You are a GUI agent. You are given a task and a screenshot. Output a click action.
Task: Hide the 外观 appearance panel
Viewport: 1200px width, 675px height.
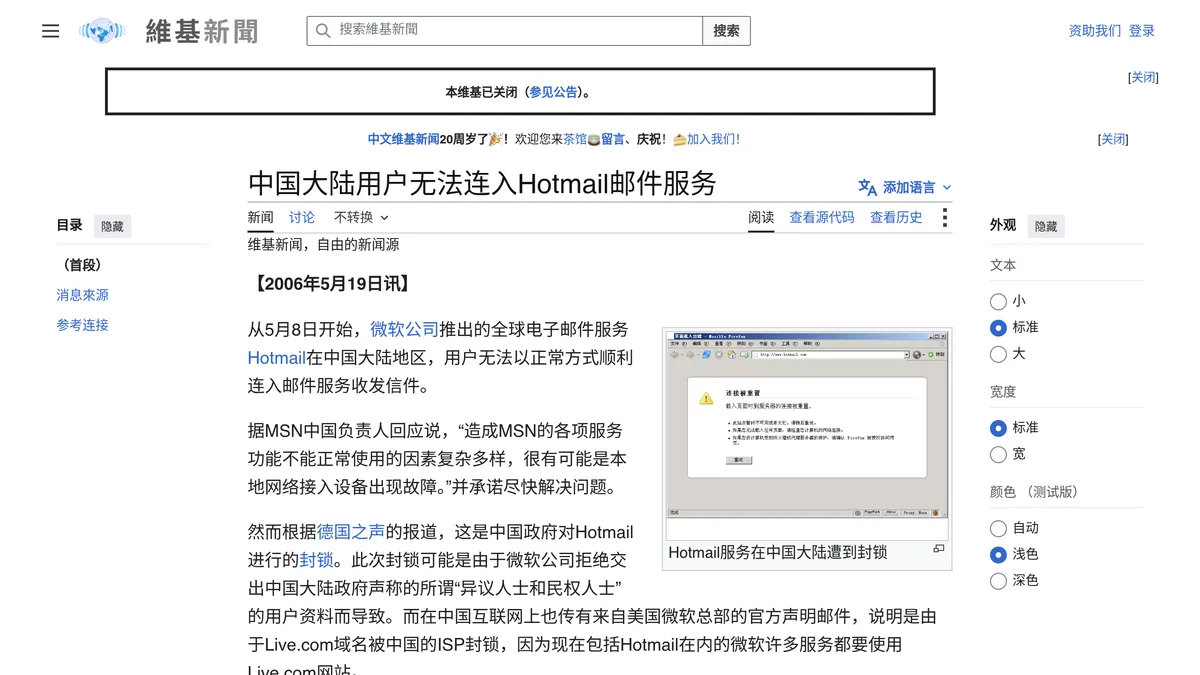[1046, 226]
